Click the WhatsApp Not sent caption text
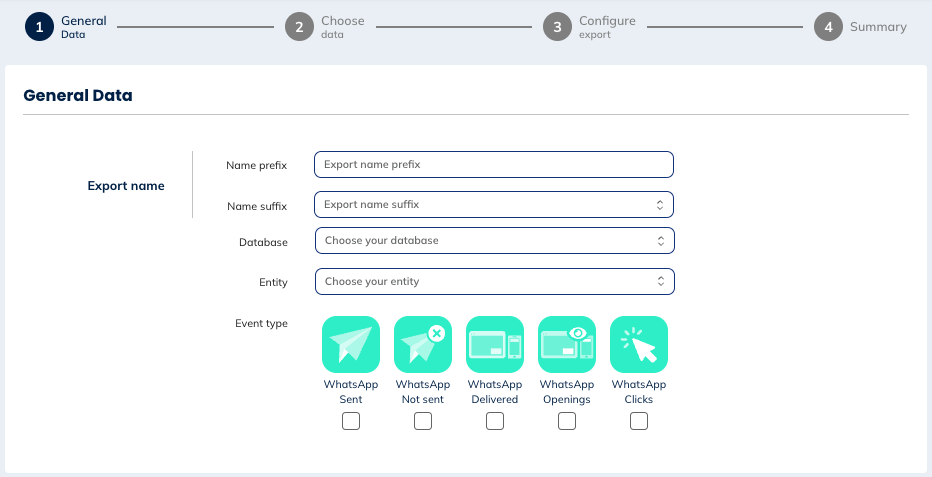The image size is (932, 477). click(x=423, y=392)
